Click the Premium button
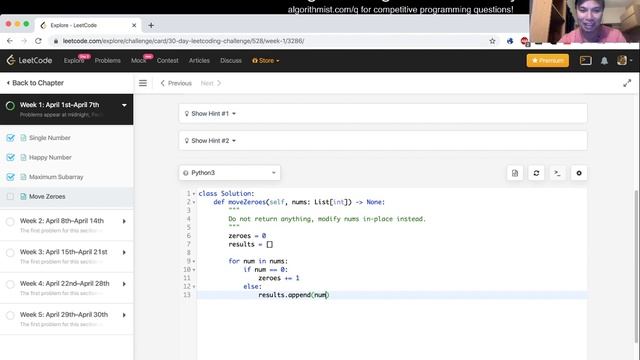Viewport: 640px width, 360px height. (547, 60)
